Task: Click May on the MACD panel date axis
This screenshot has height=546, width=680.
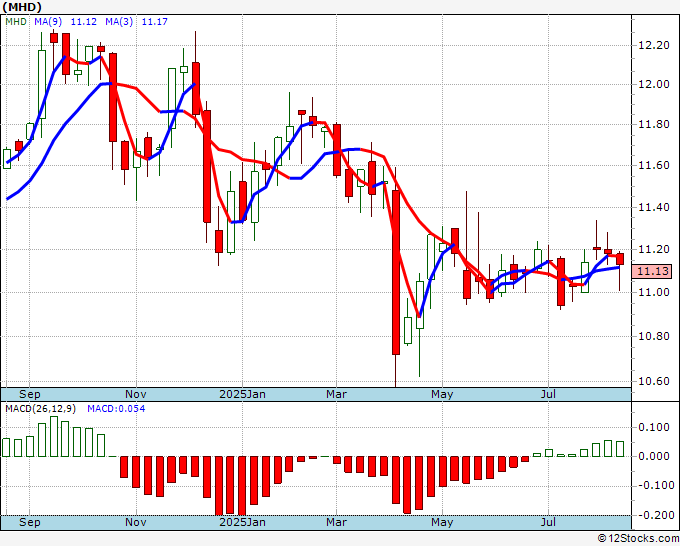Action: tap(442, 522)
